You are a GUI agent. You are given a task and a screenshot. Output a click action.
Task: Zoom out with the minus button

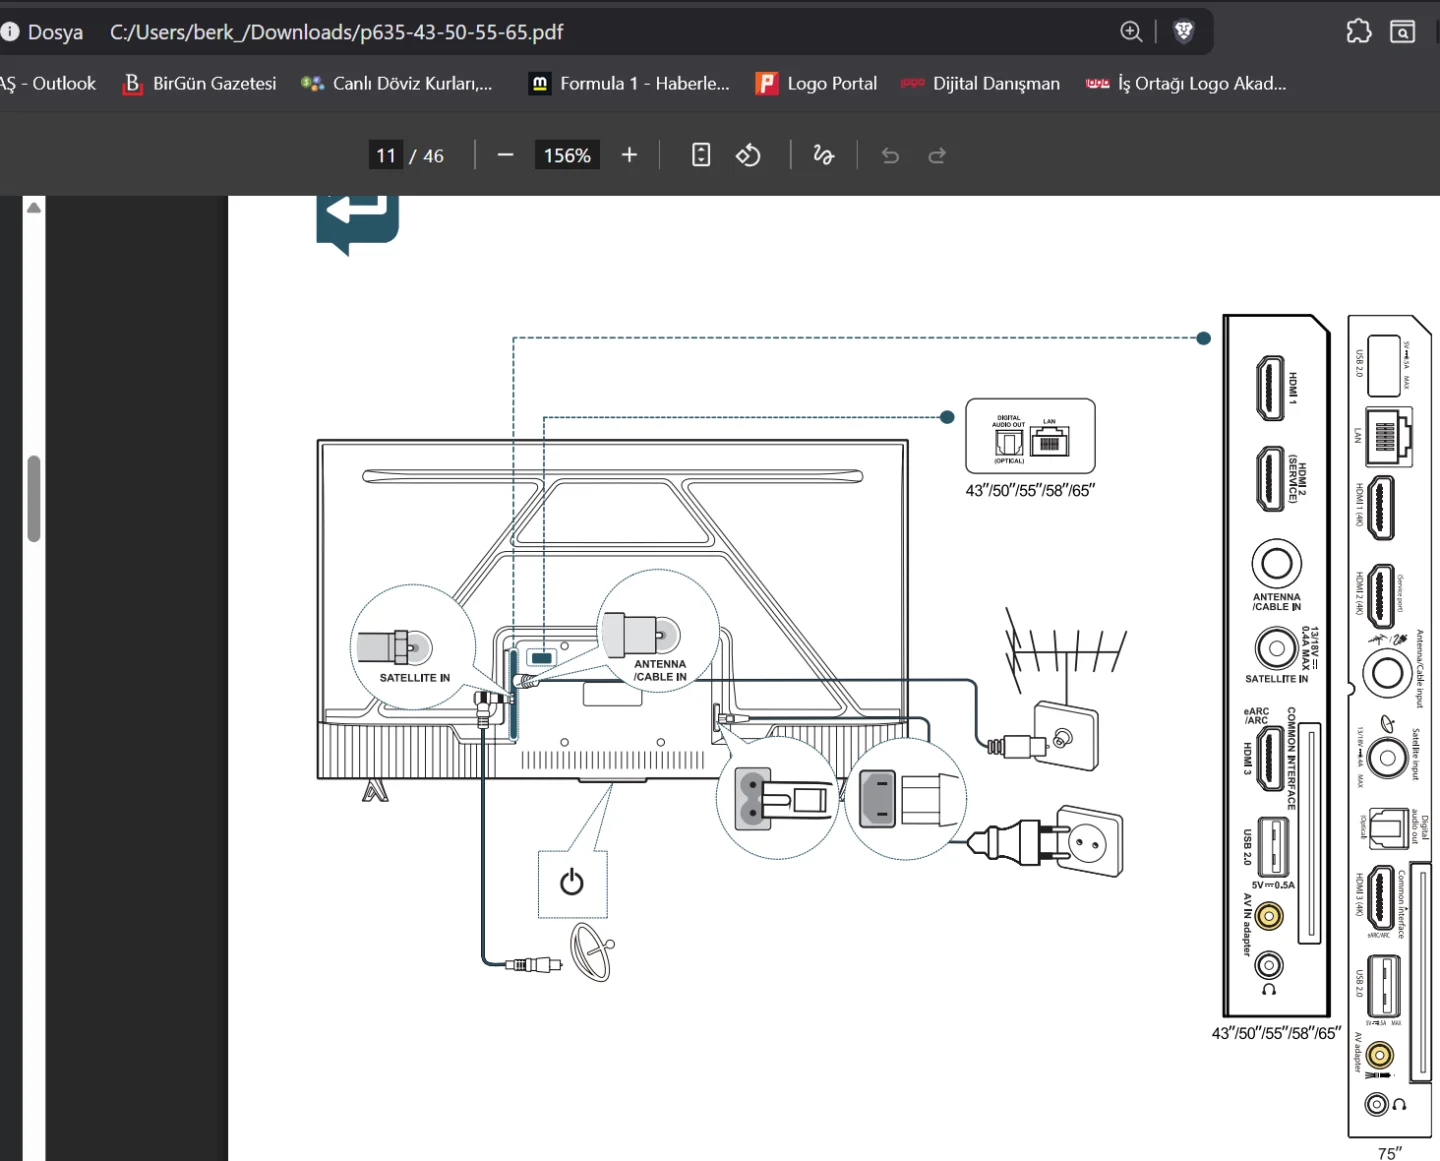pyautogui.click(x=505, y=155)
